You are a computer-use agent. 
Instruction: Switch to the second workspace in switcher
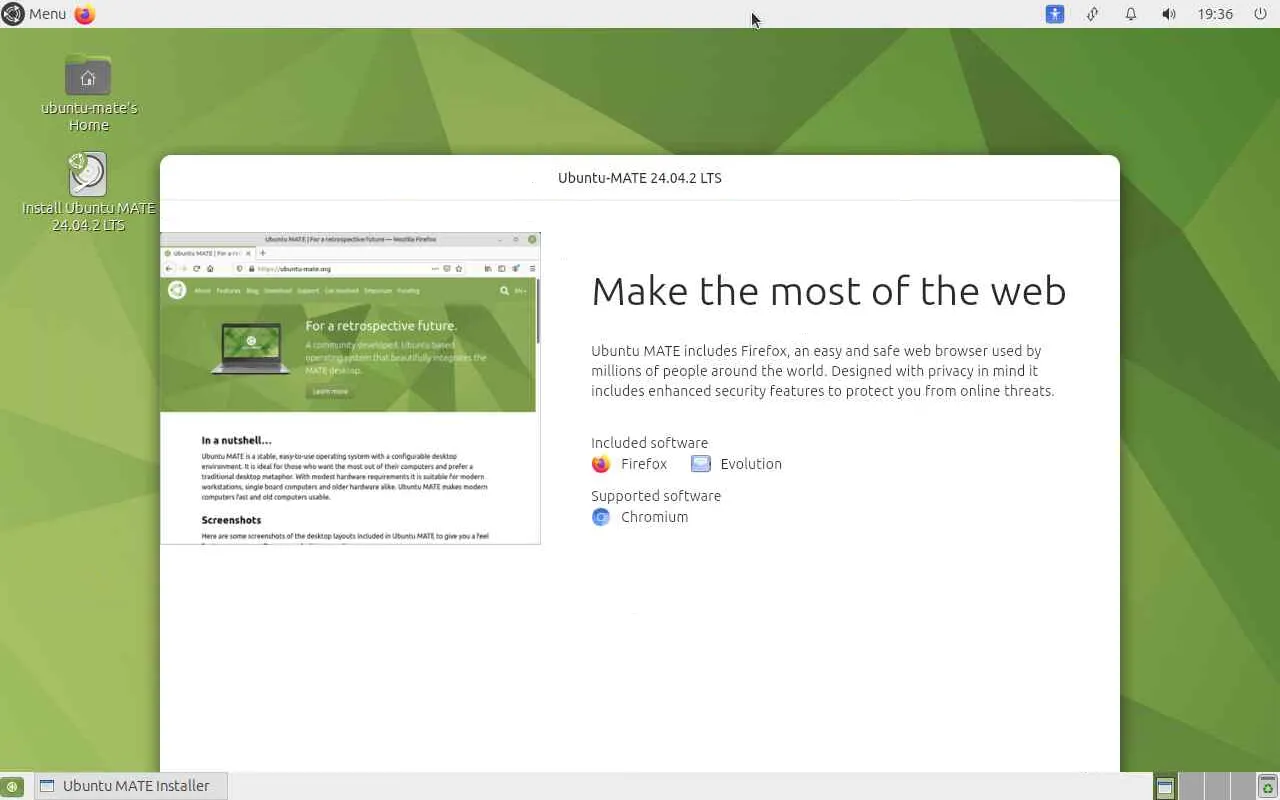pos(1191,786)
